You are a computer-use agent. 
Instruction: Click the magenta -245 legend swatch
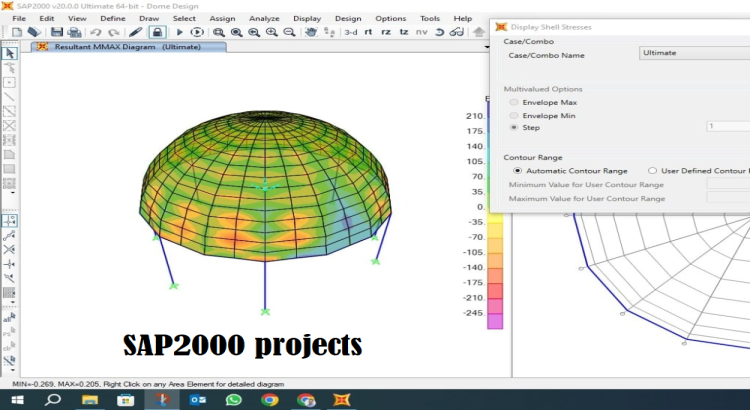[x=495, y=321]
